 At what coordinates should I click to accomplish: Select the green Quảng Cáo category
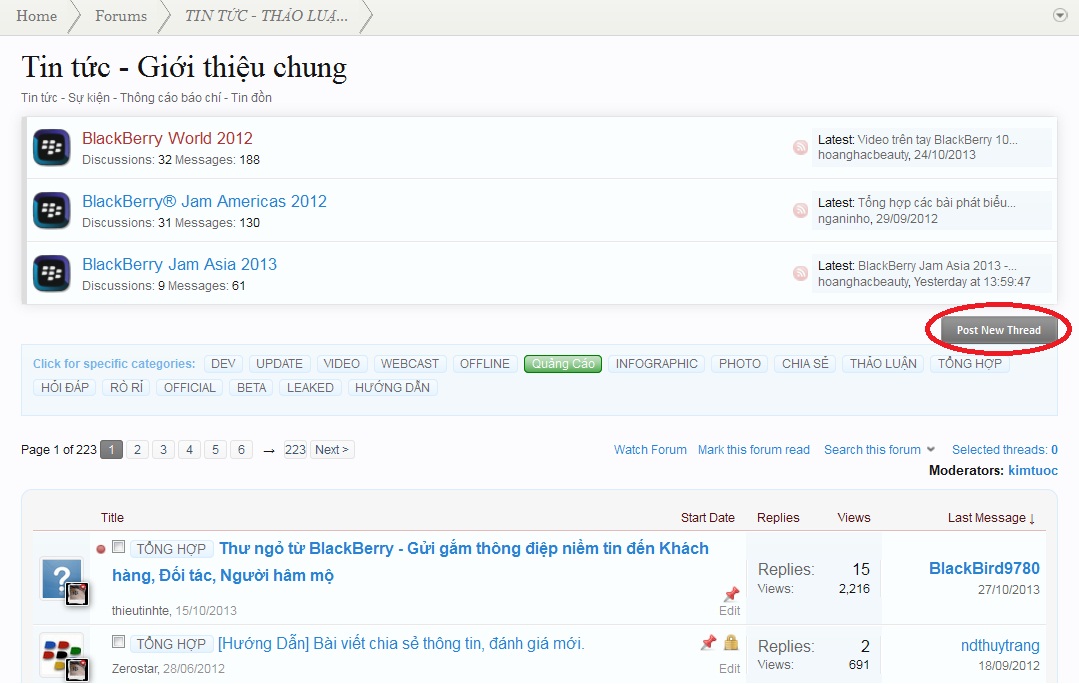pos(563,363)
